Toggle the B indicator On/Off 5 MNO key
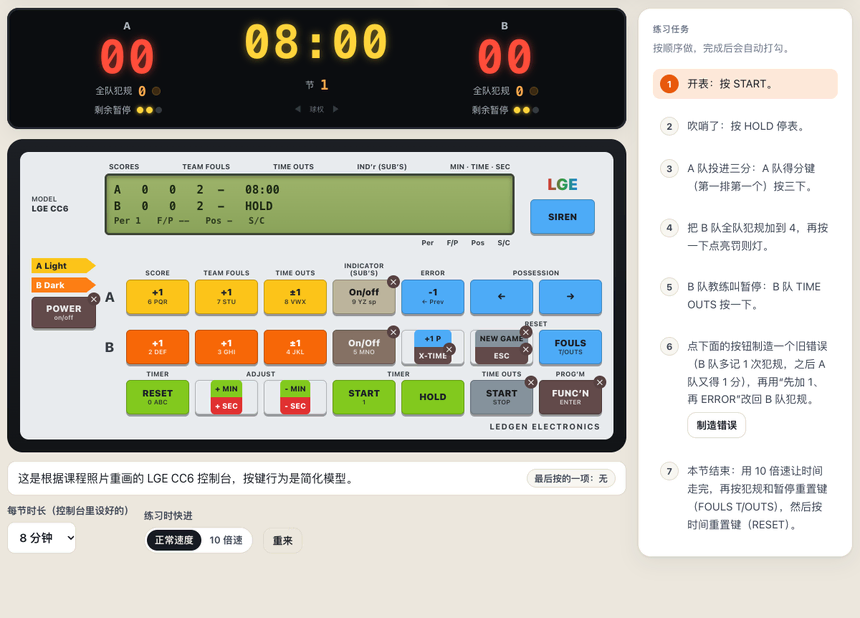The height and width of the screenshot is (618, 860). [364, 347]
